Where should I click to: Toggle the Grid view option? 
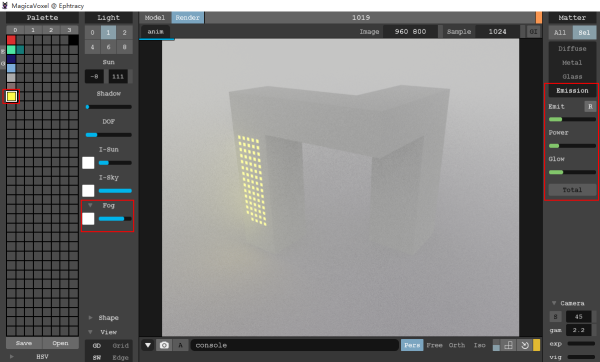pyautogui.click(x=121, y=346)
